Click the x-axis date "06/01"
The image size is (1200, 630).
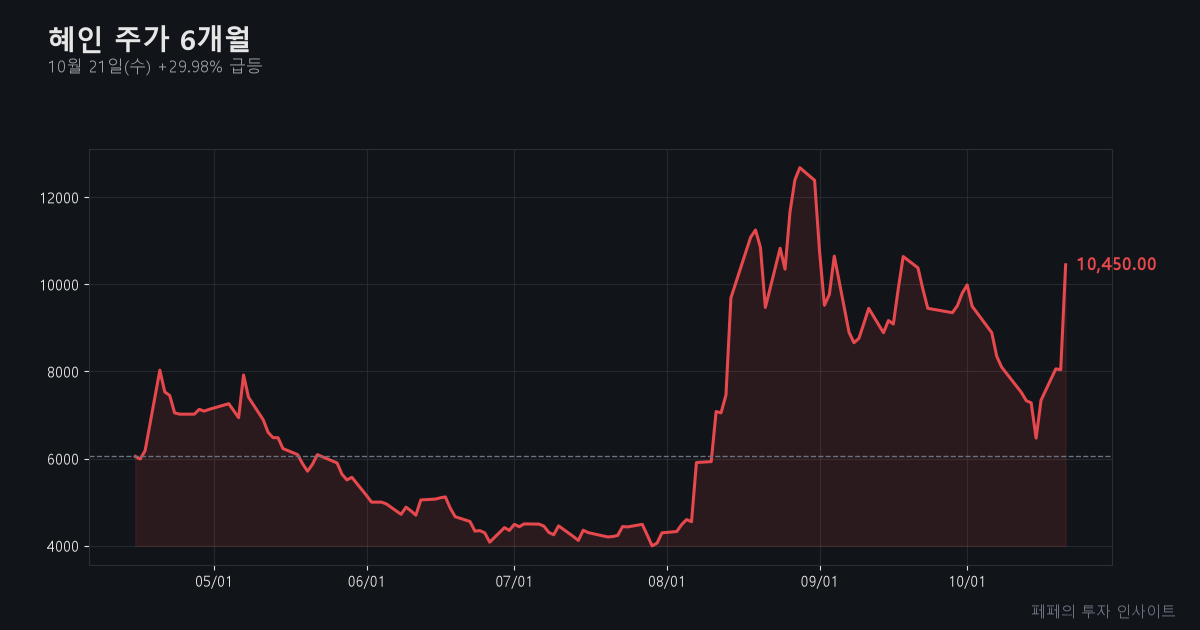point(367,581)
